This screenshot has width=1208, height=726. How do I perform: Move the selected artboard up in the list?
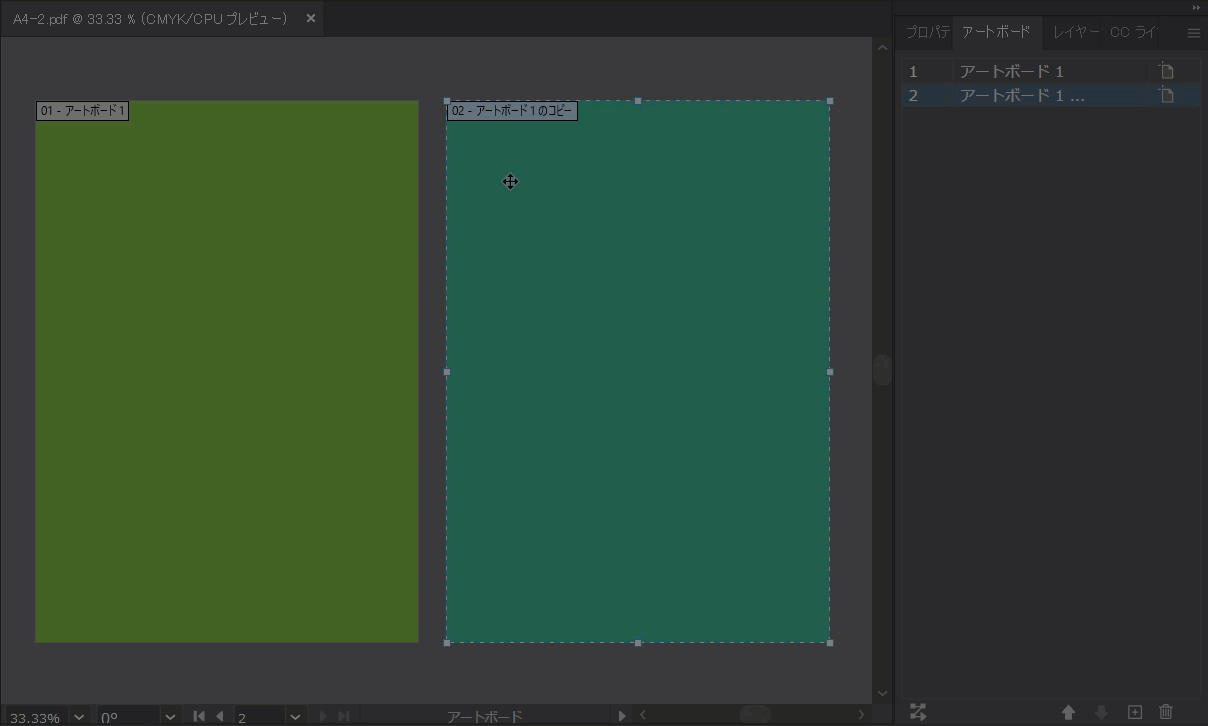point(1070,712)
